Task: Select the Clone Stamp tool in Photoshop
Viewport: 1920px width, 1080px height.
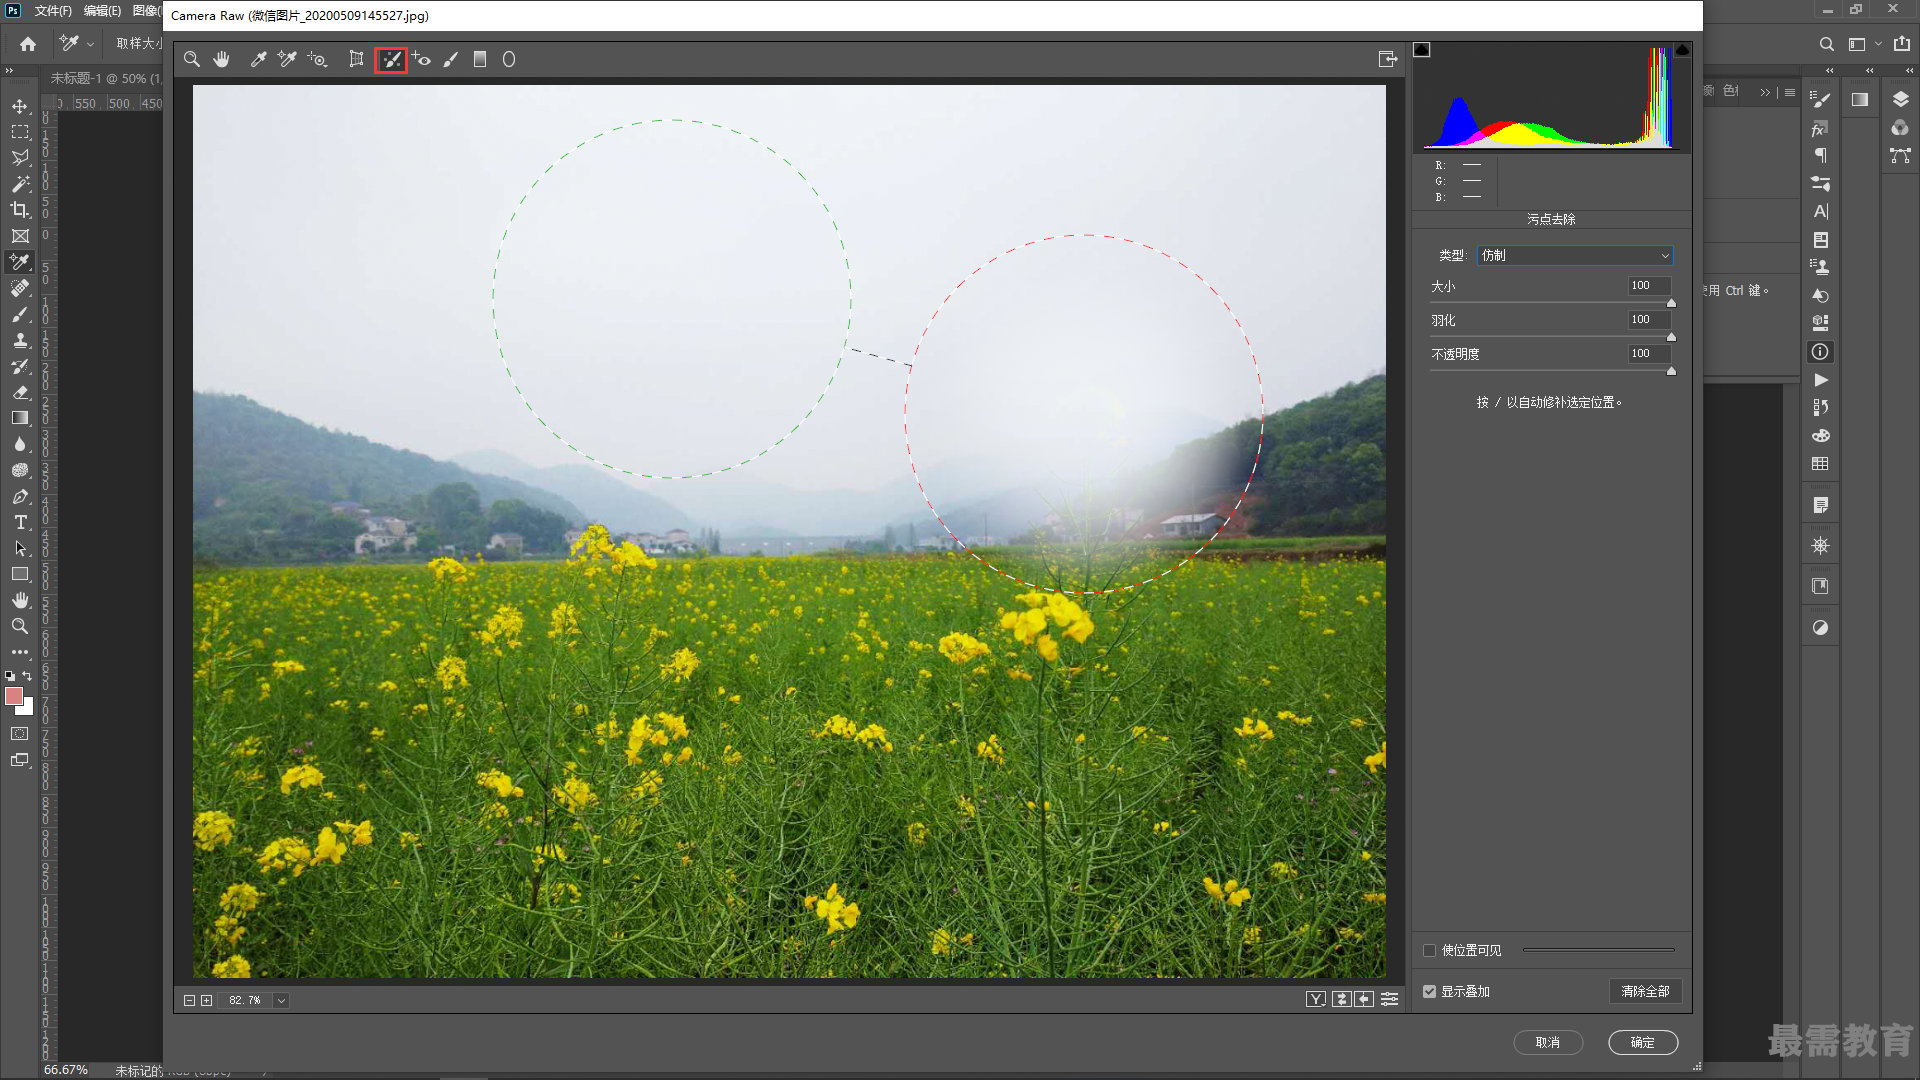Action: click(20, 341)
